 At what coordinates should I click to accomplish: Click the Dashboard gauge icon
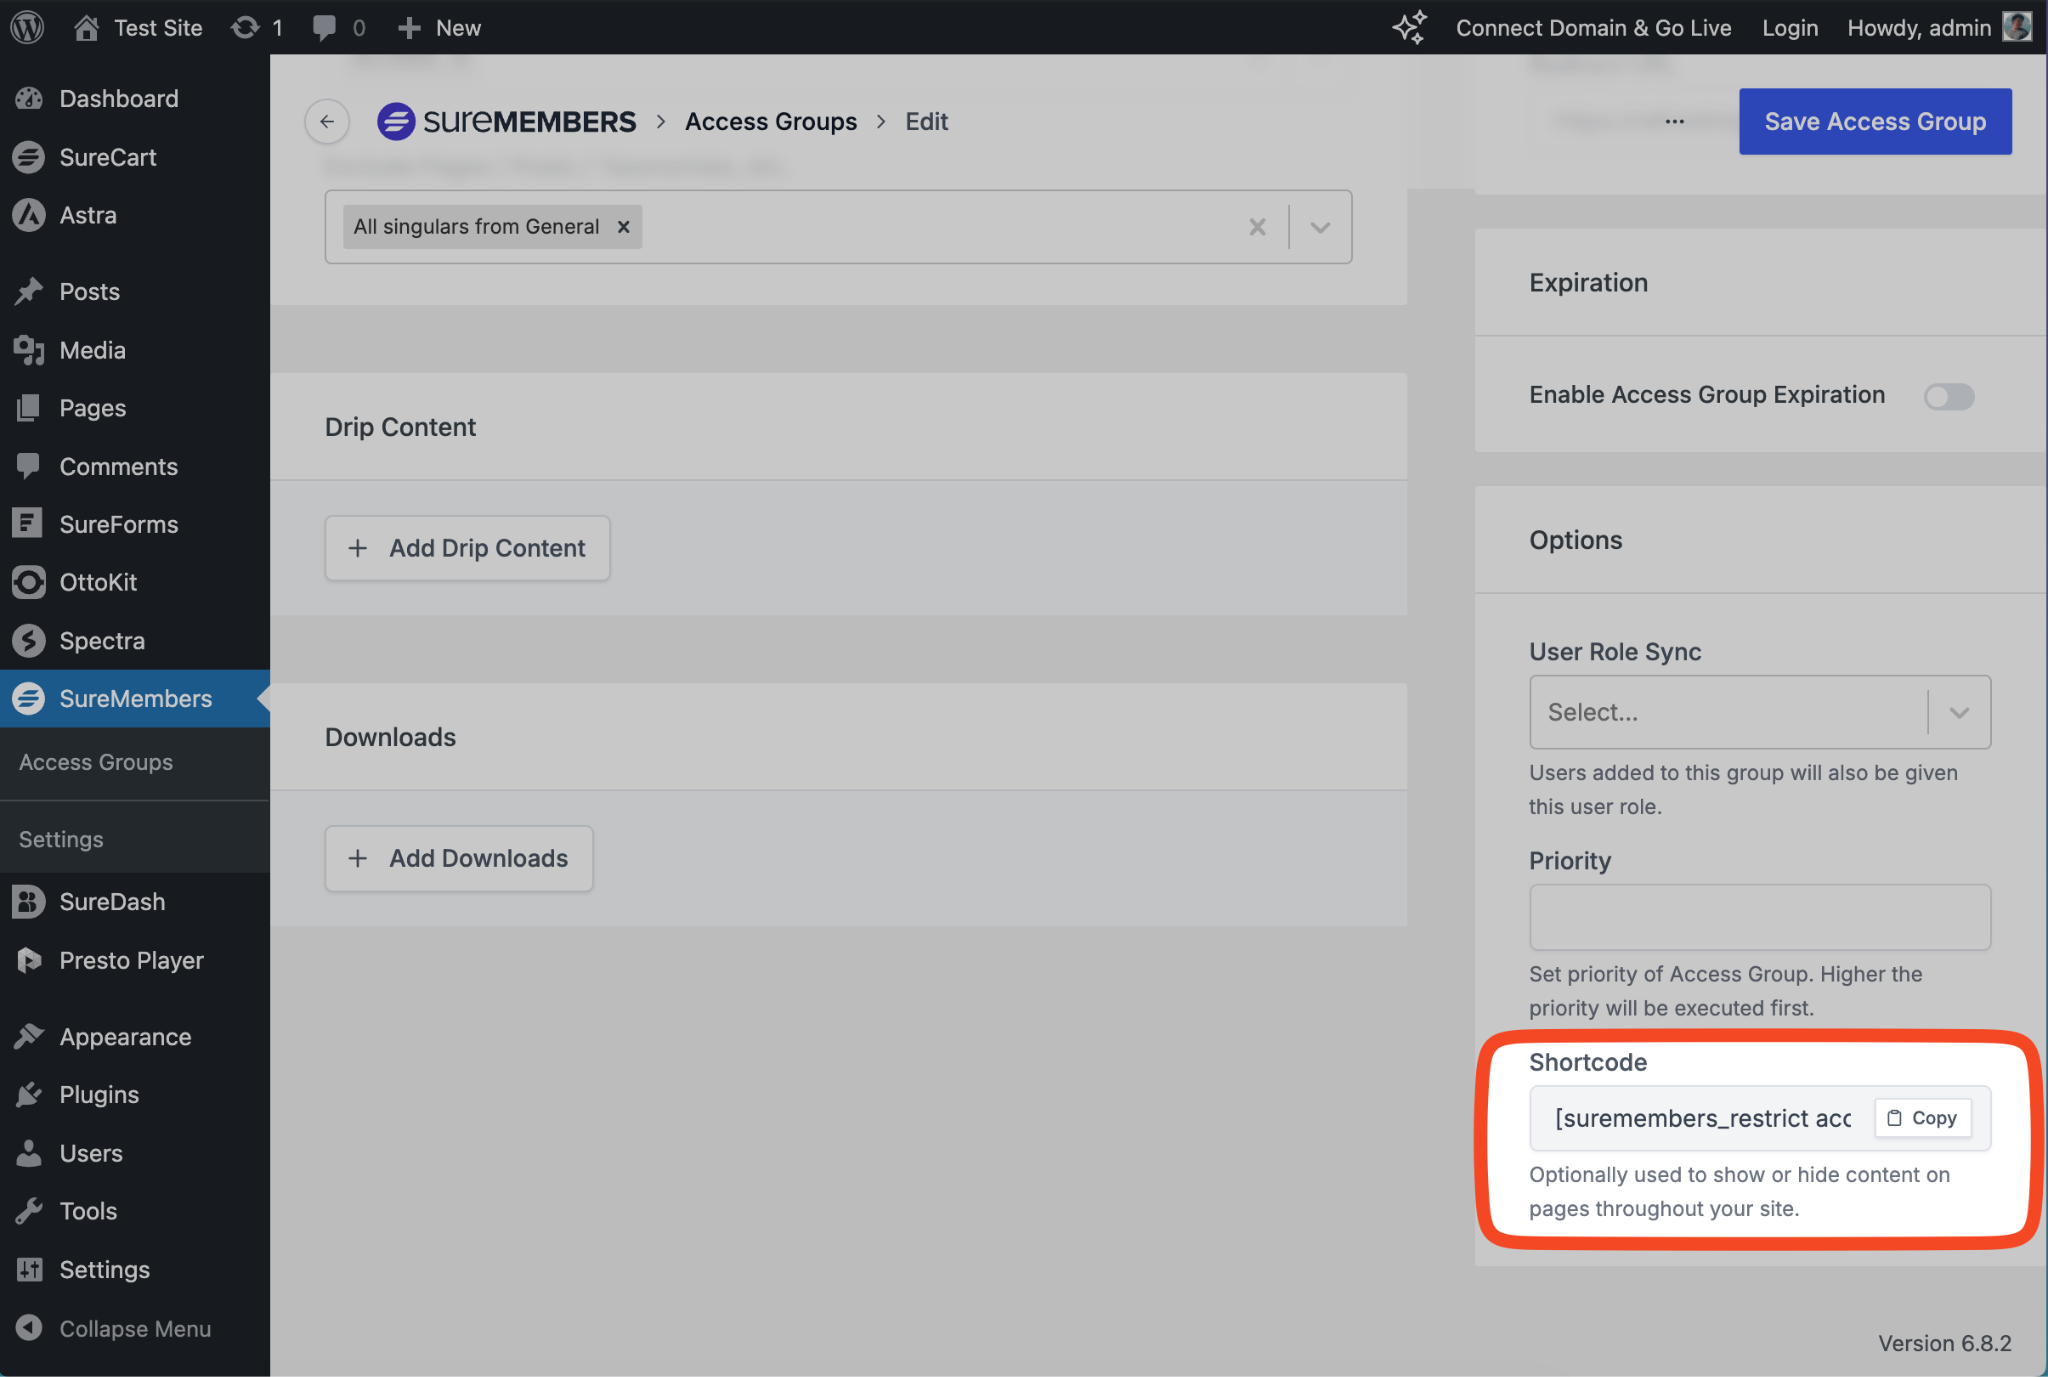coord(29,98)
